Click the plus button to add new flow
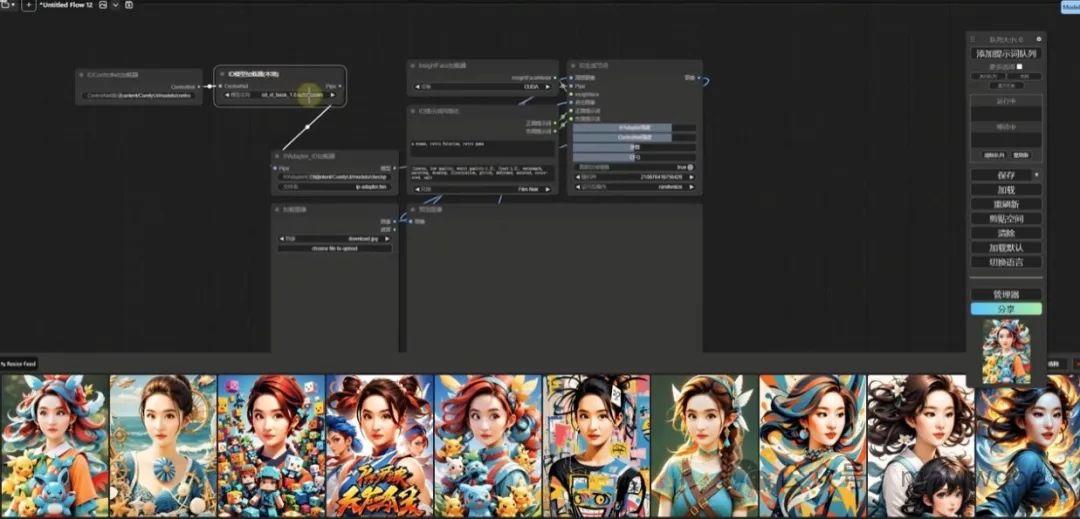 pyautogui.click(x=28, y=5)
